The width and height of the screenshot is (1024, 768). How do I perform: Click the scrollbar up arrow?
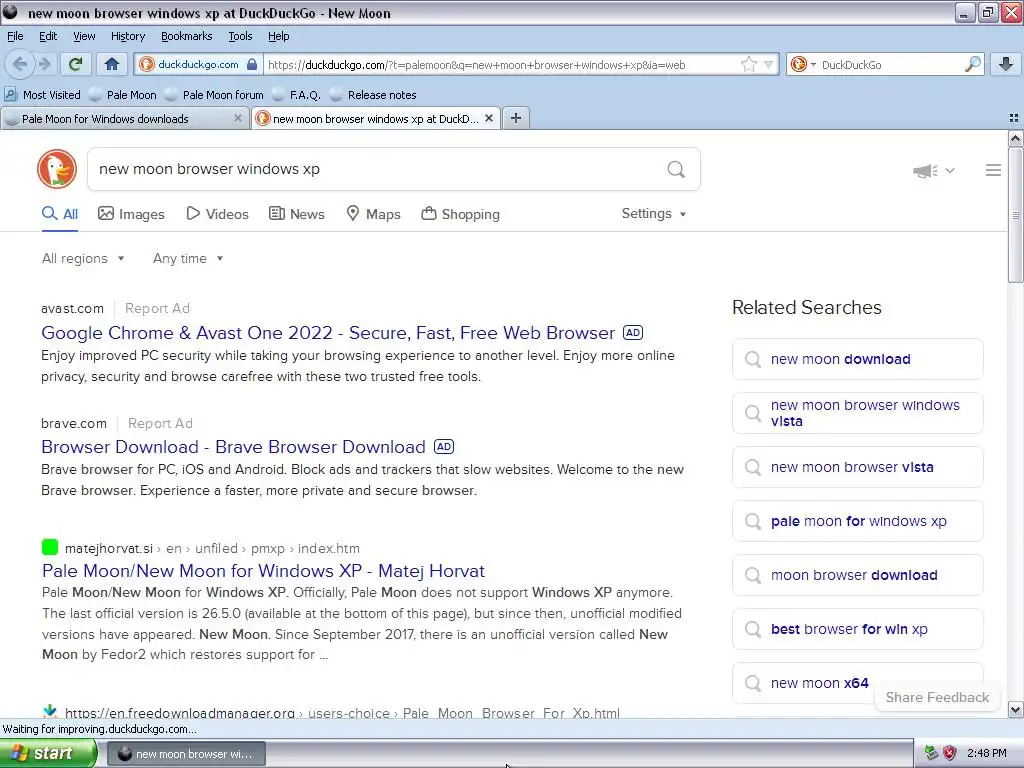1016,138
